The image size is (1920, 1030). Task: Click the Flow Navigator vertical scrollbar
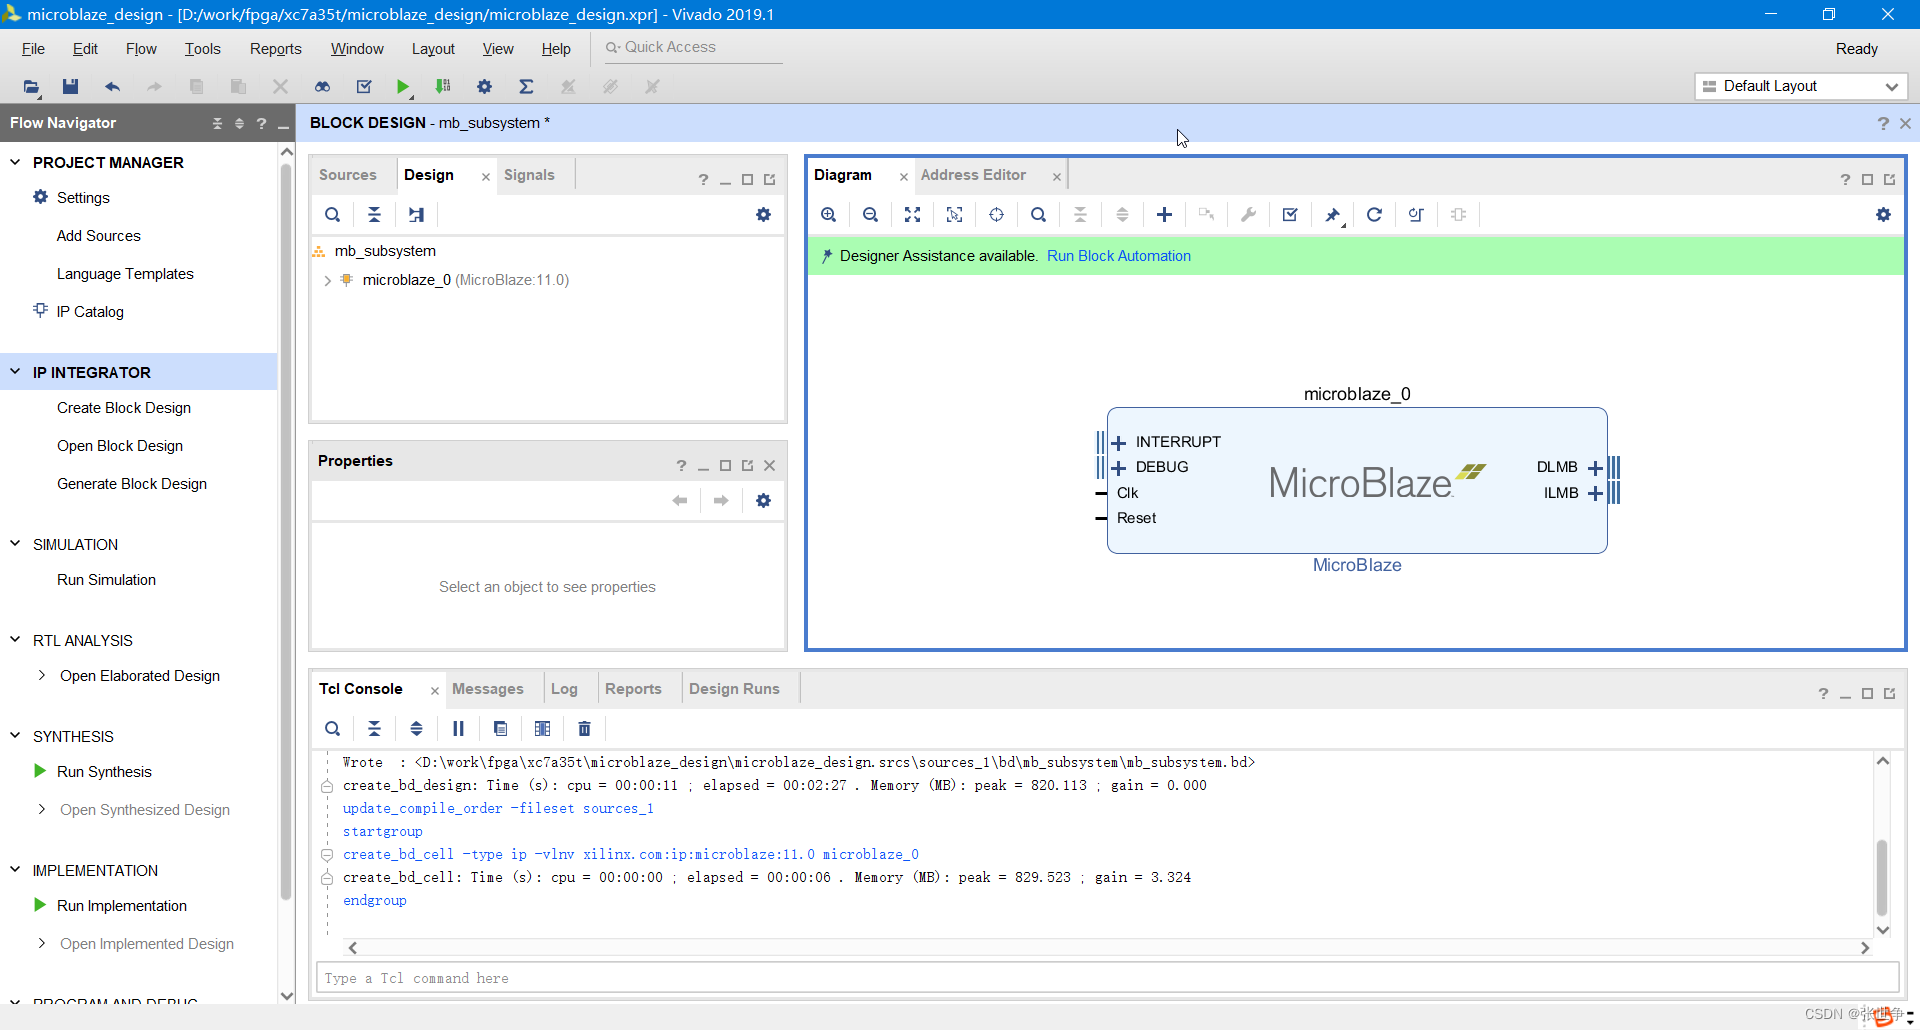(286, 530)
